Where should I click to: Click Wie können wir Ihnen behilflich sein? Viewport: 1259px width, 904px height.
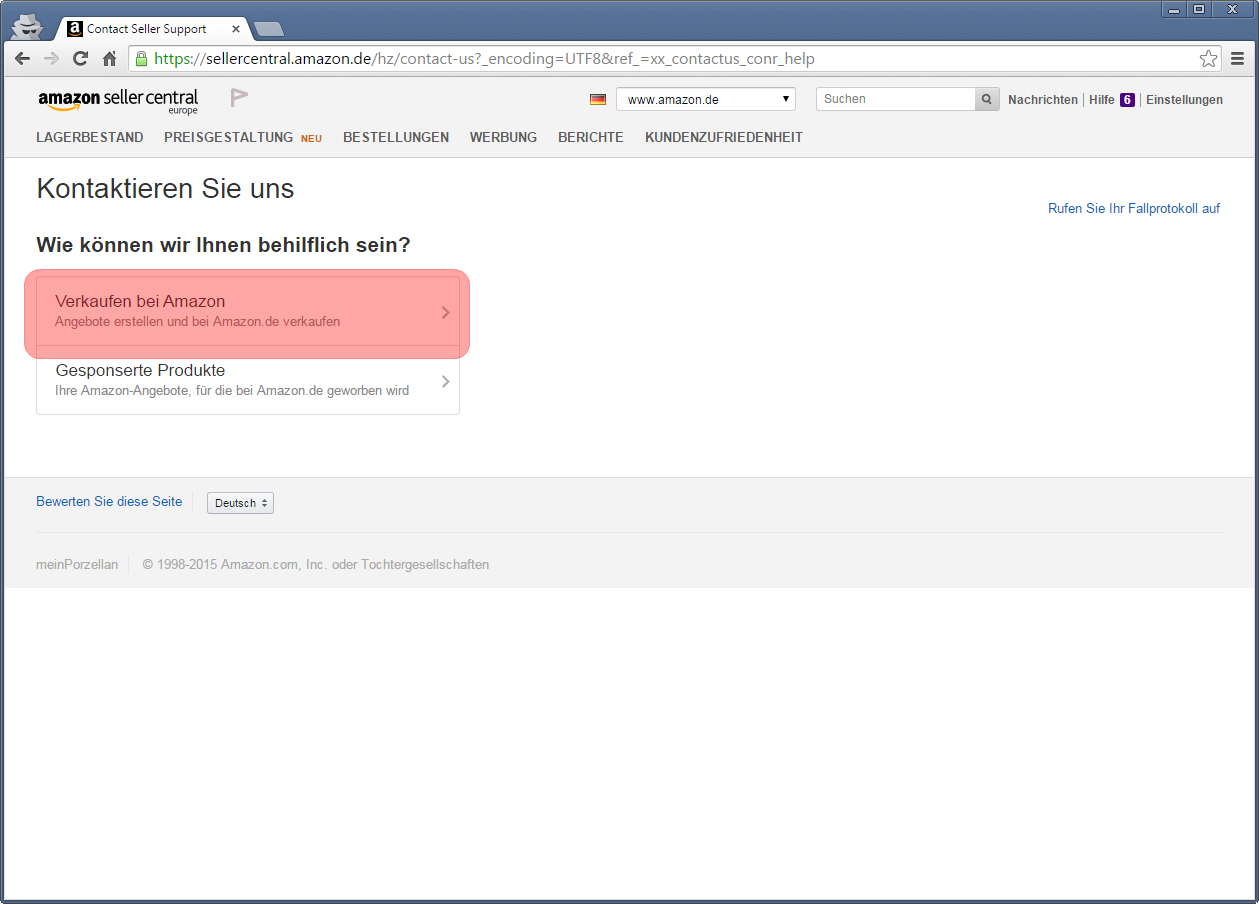pyautogui.click(x=223, y=245)
